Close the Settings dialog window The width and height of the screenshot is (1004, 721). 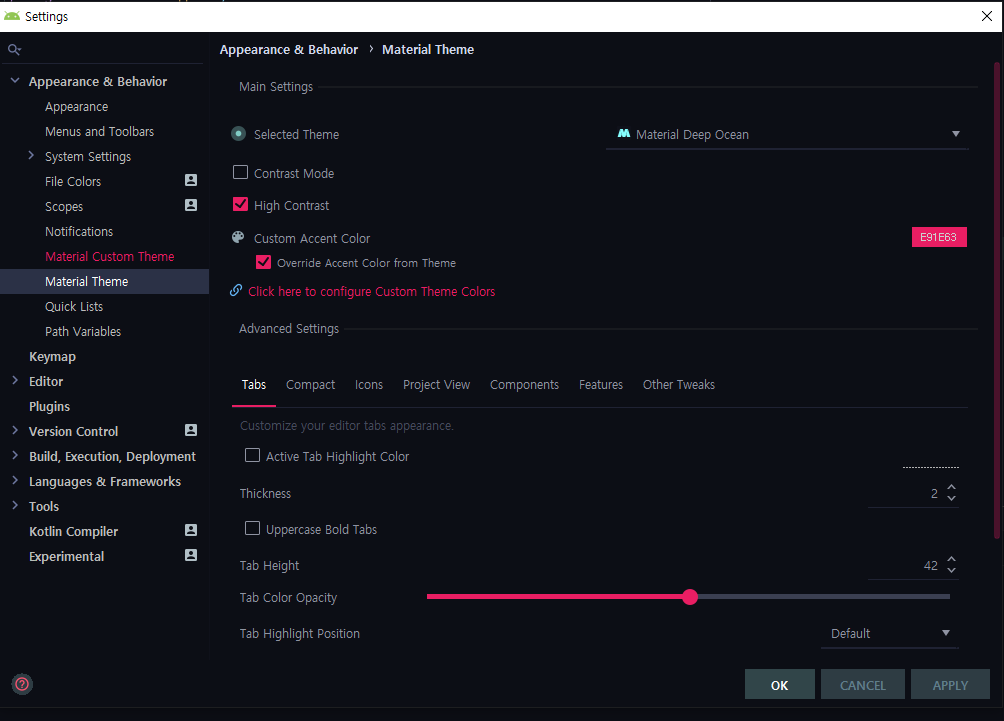tap(987, 16)
